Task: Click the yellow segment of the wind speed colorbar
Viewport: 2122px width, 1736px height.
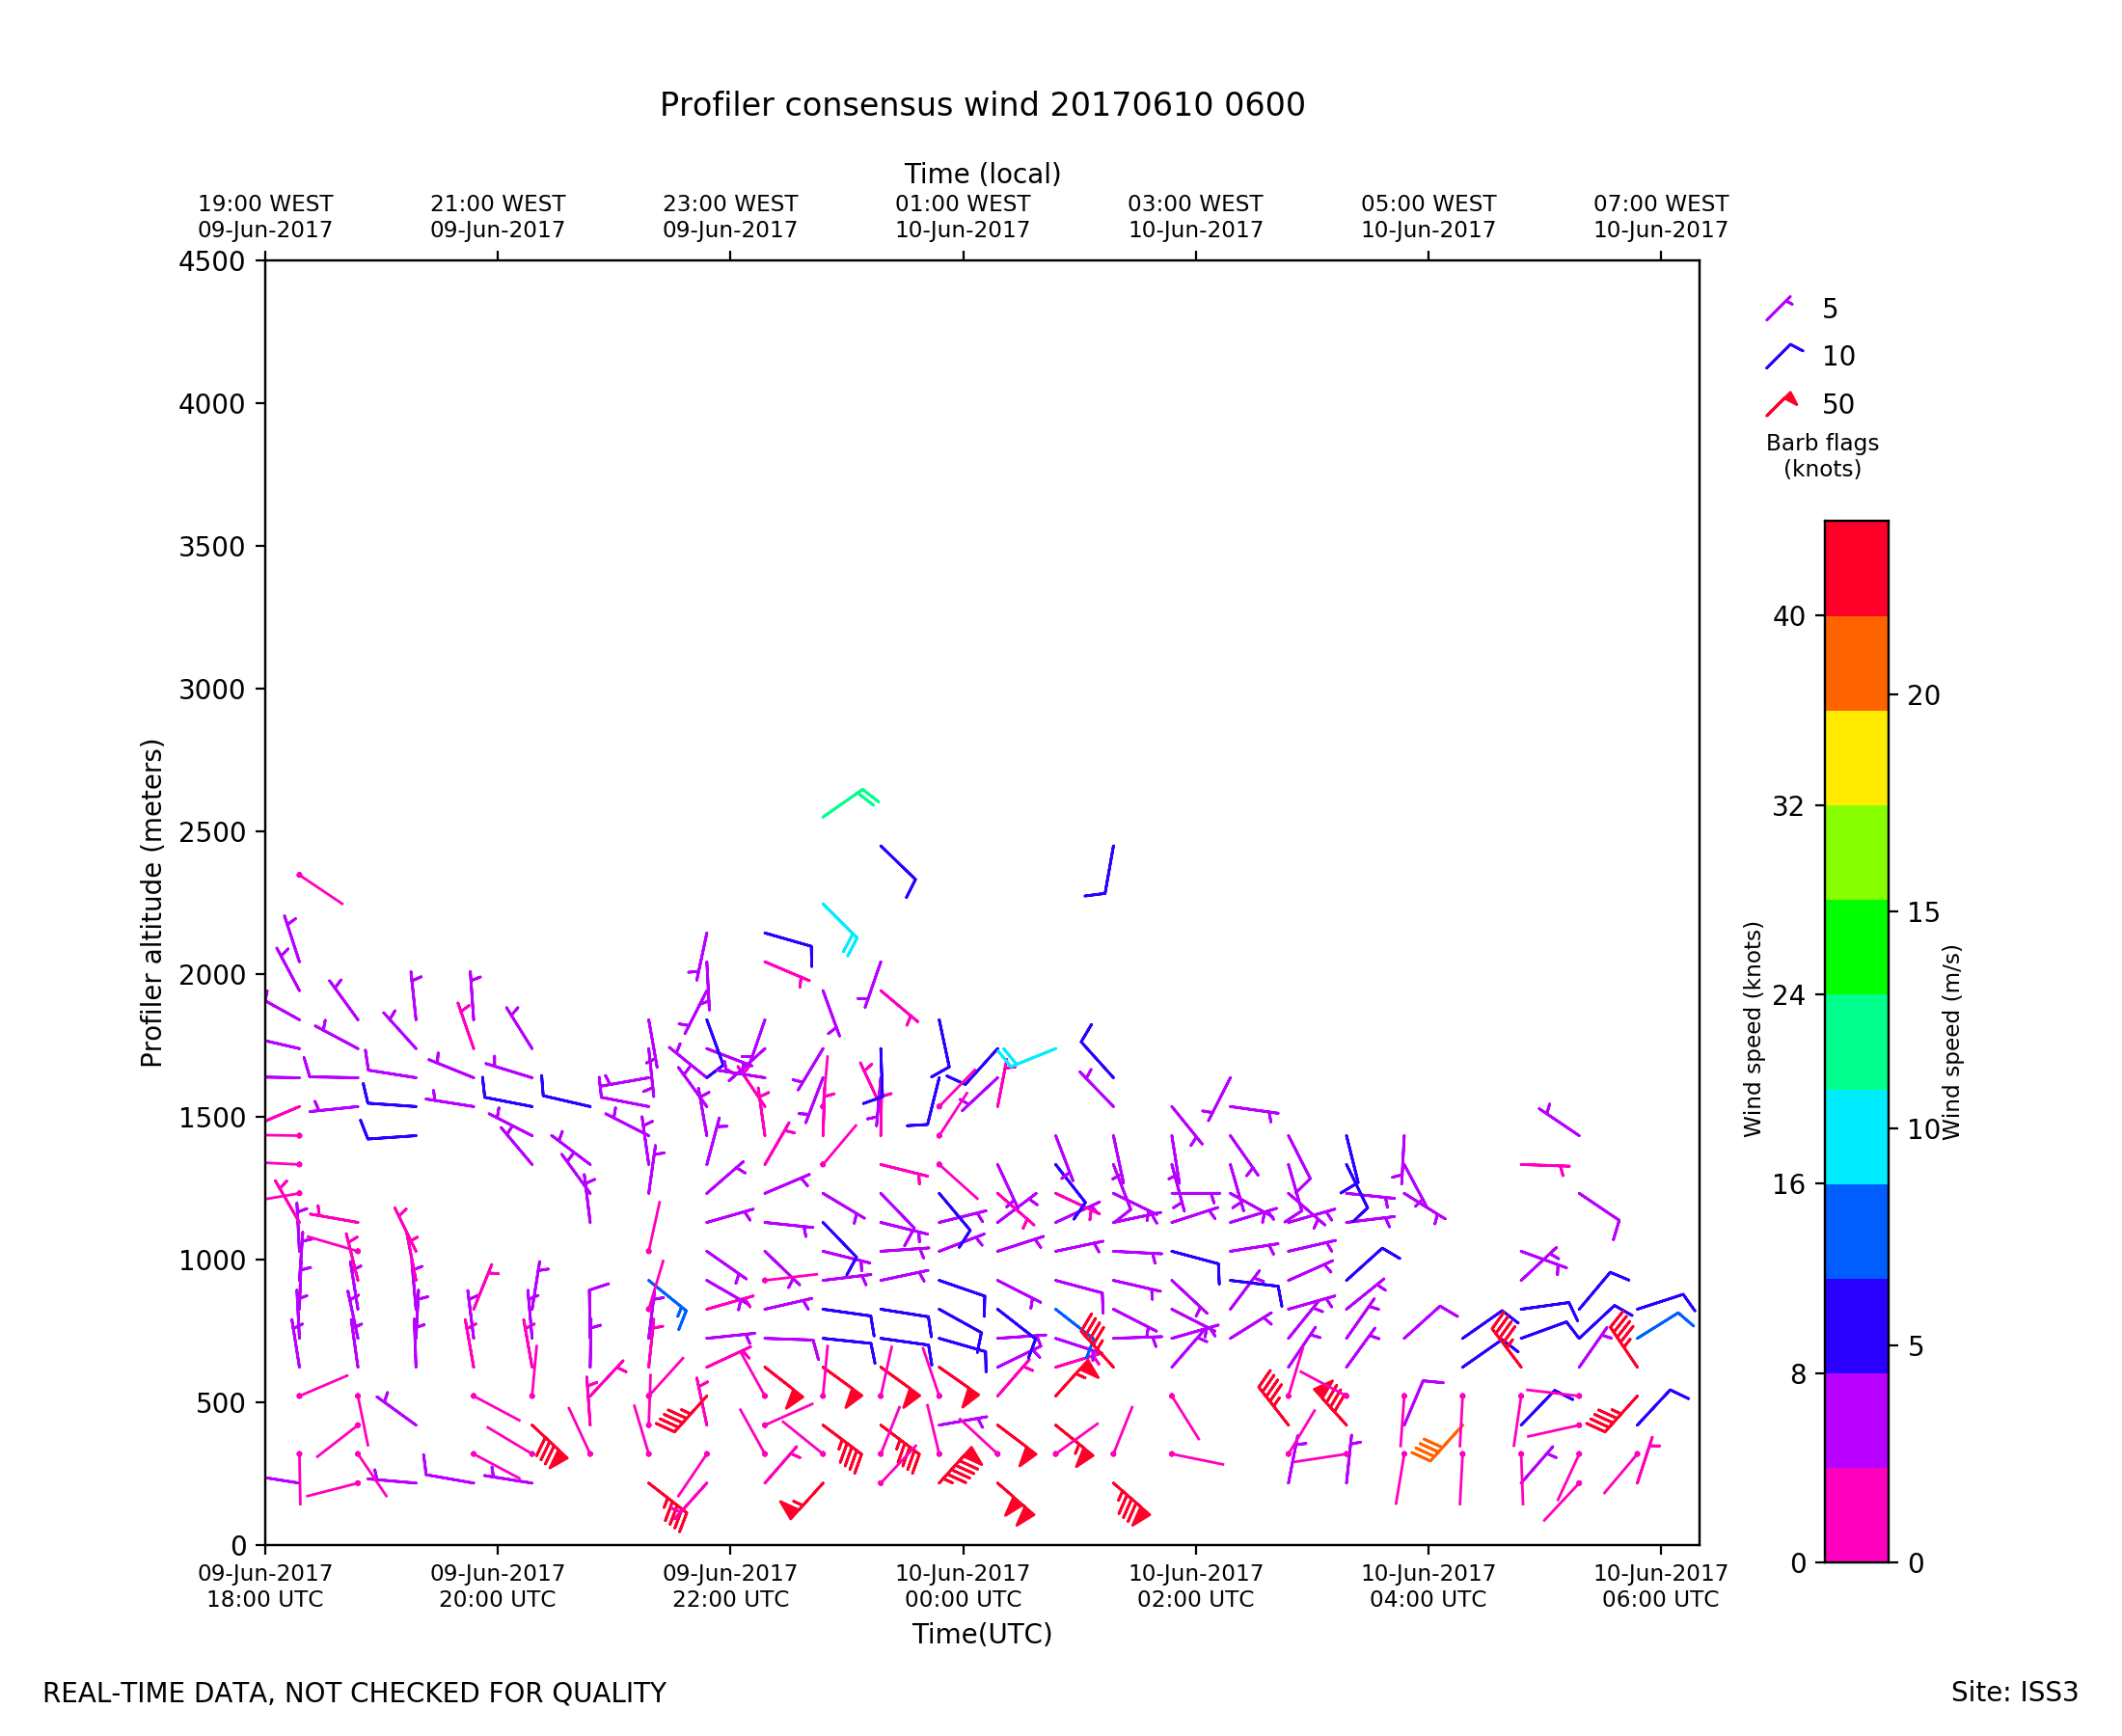Action: (1856, 758)
